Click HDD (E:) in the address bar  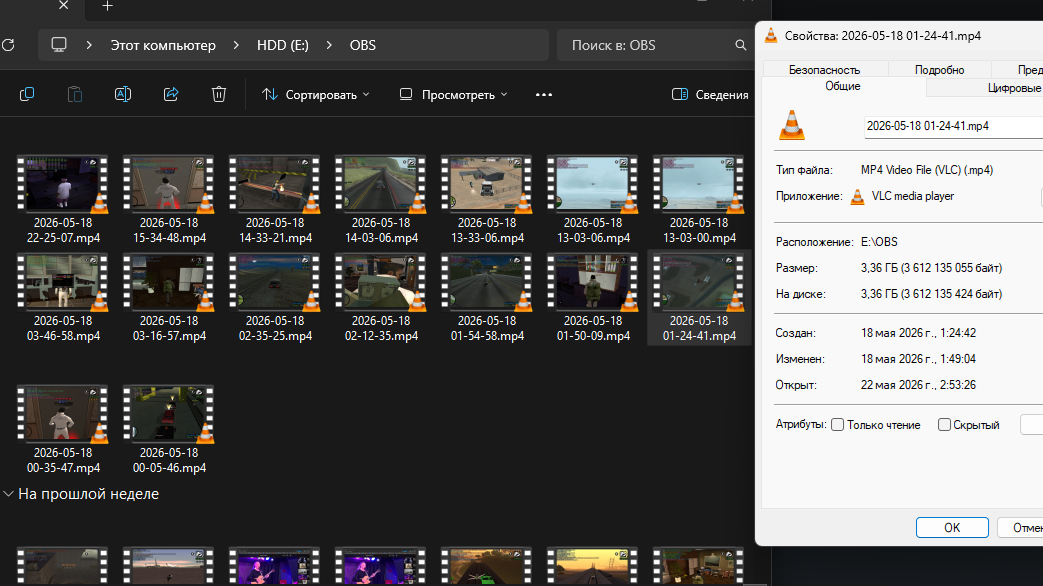283,45
